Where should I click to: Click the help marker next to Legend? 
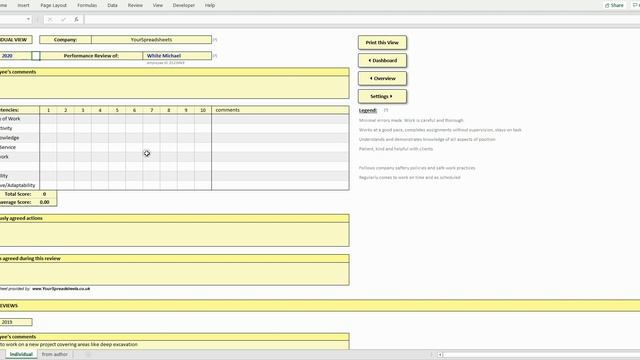point(386,110)
